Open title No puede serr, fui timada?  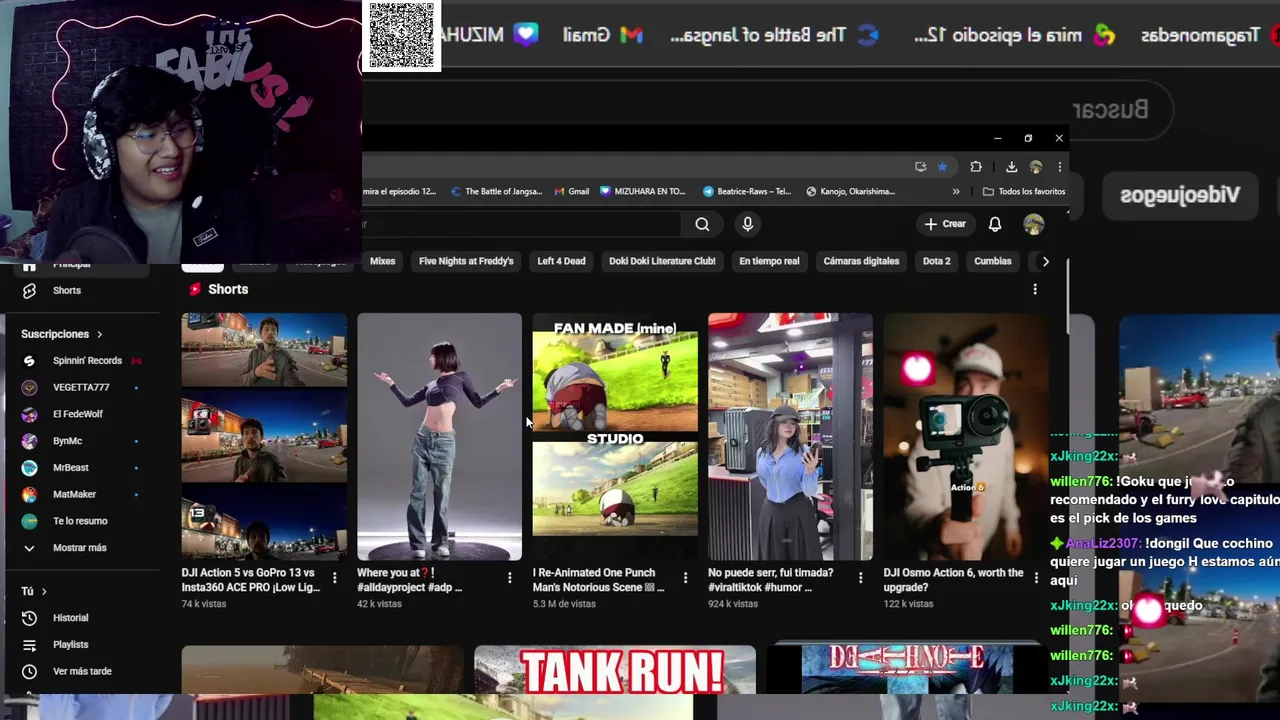point(771,580)
